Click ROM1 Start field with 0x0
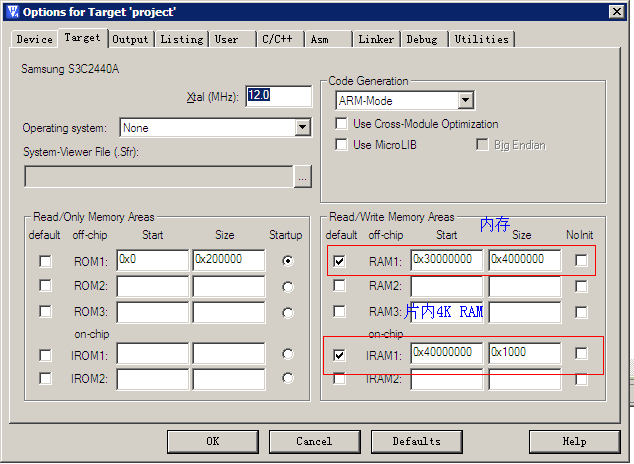The width and height of the screenshot is (634, 464). tap(152, 260)
